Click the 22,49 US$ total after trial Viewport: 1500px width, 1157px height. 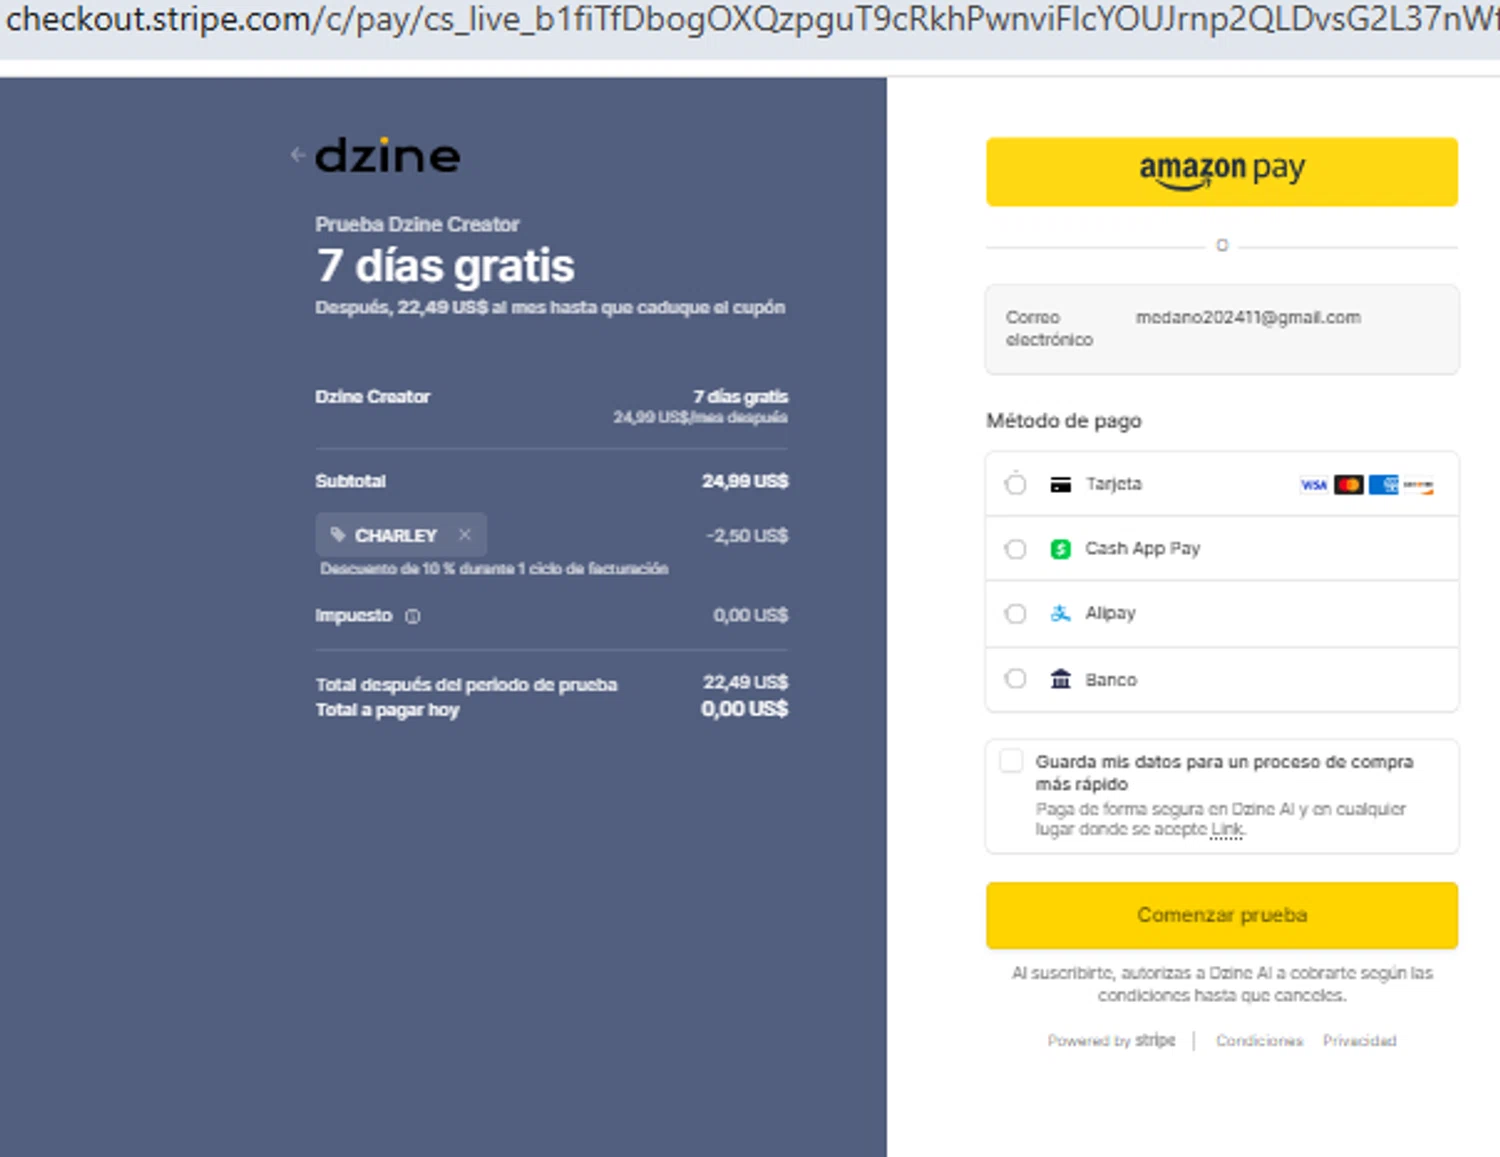tap(745, 682)
